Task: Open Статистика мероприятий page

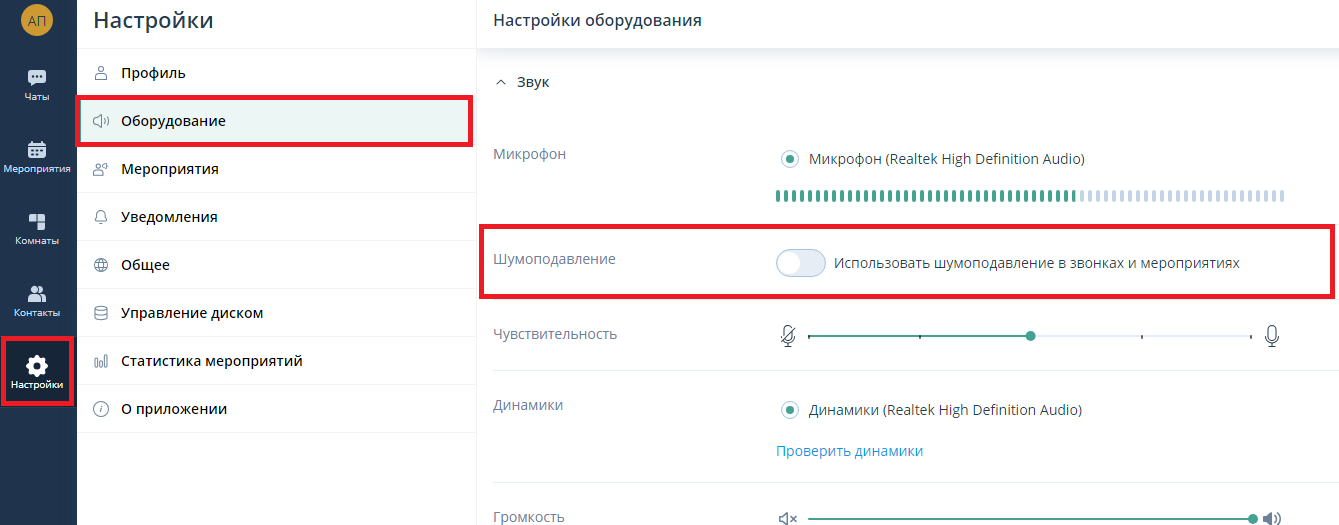Action: click(x=276, y=361)
